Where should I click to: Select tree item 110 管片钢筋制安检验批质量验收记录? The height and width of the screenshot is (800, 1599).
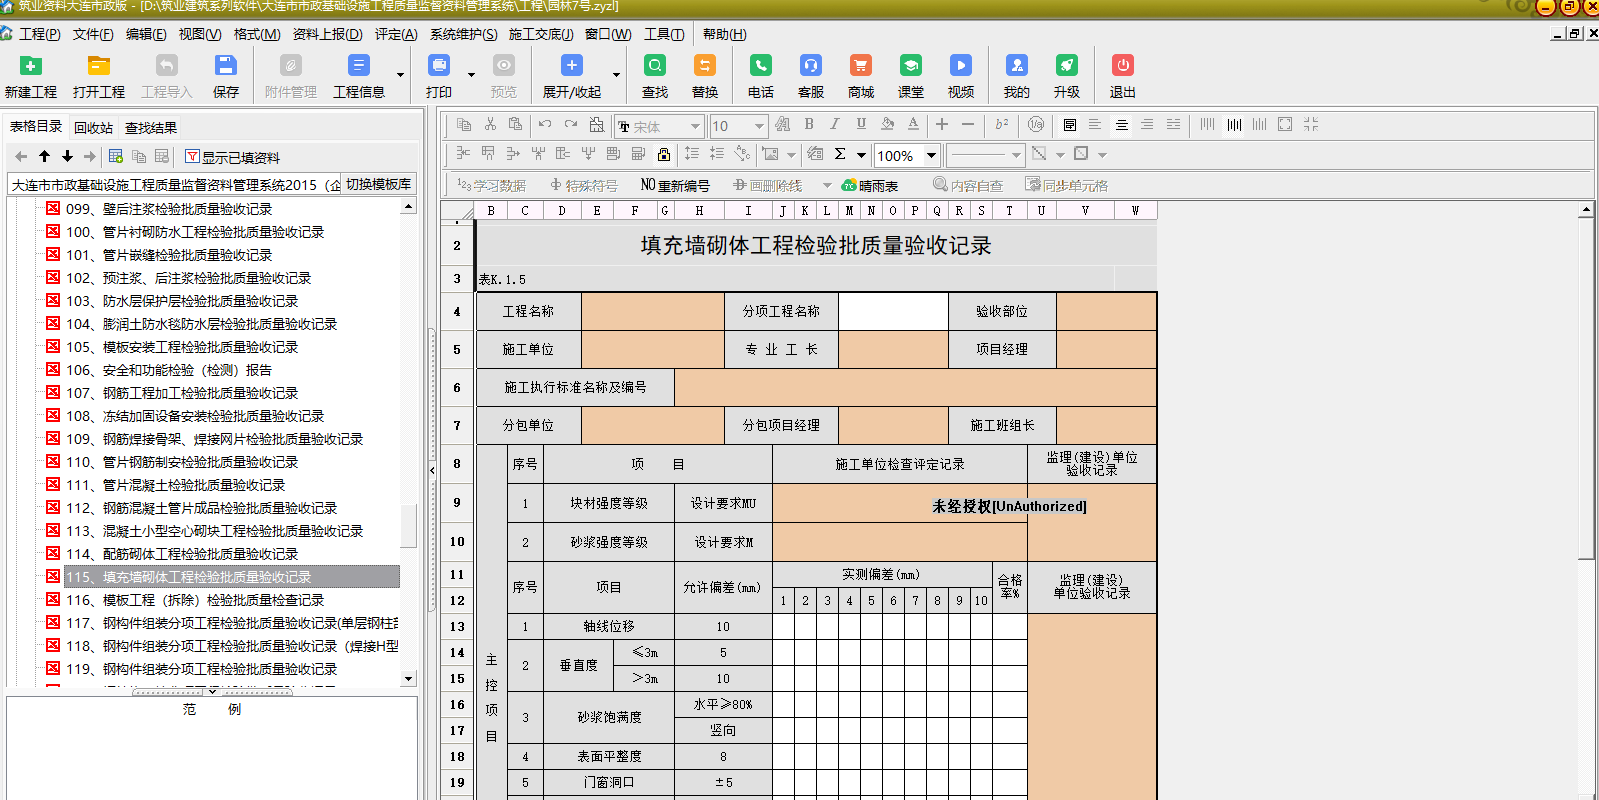click(182, 462)
